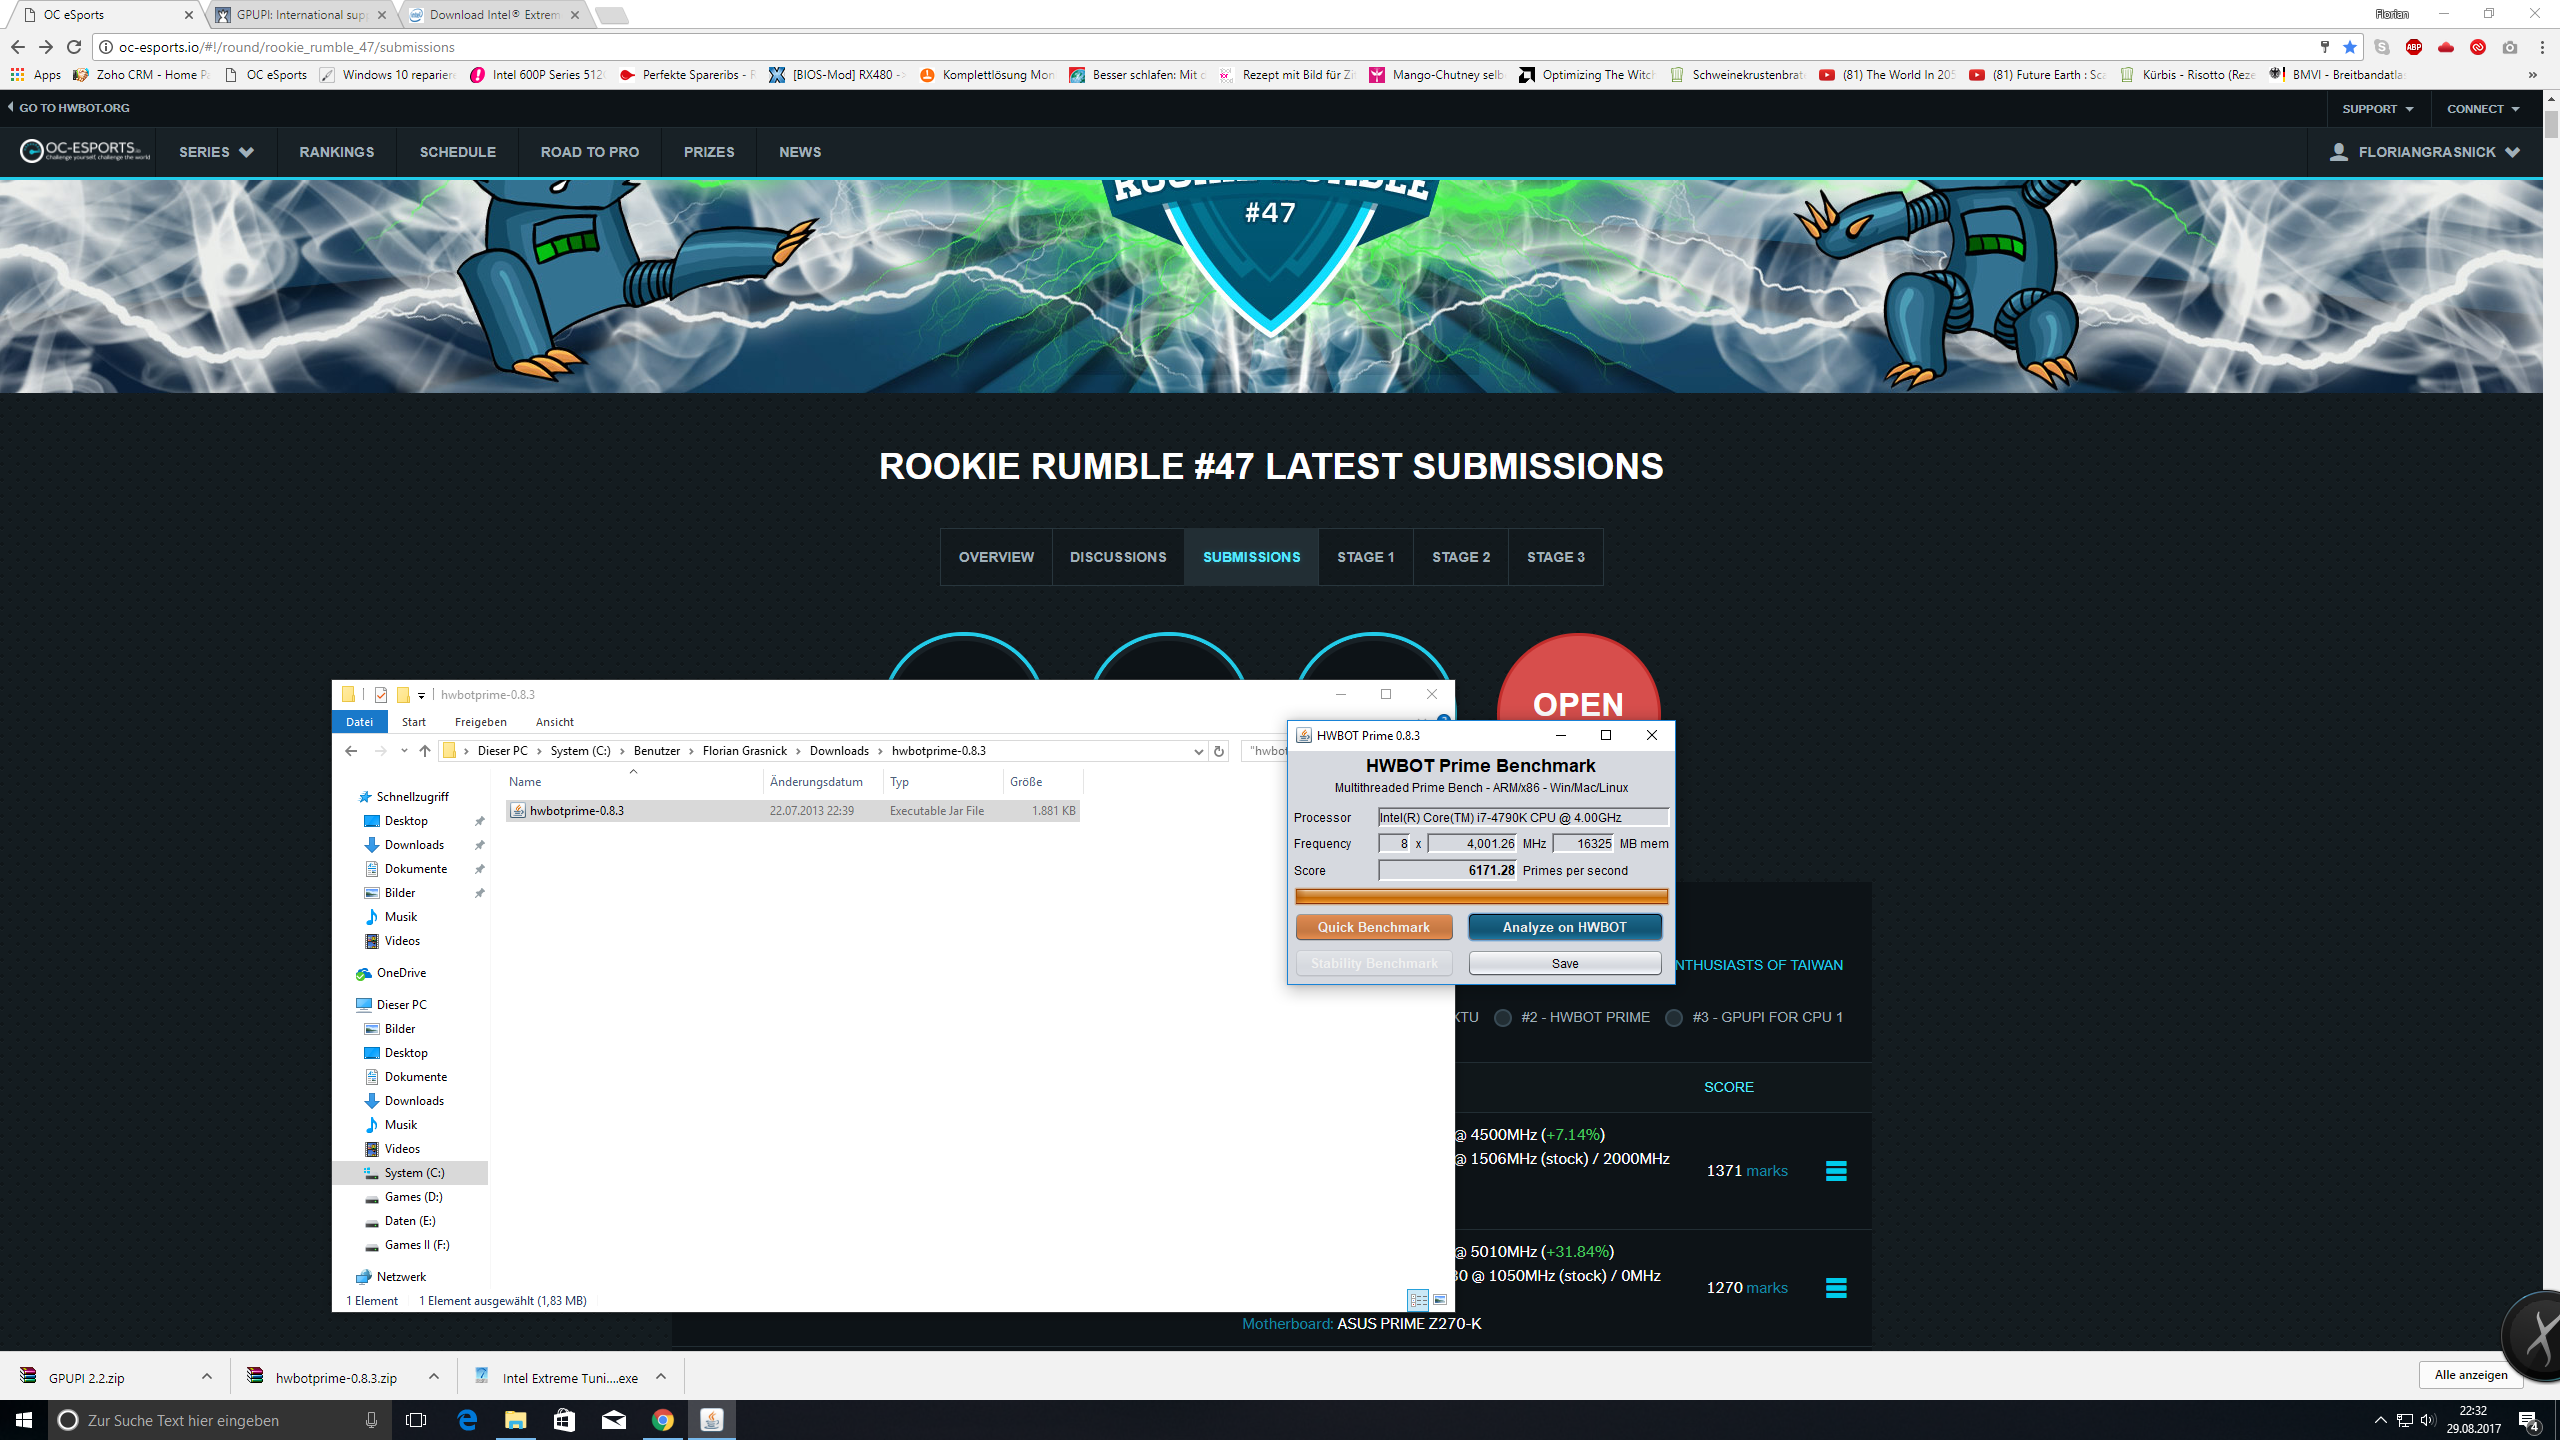Viewport: 2560px width, 1440px height.
Task: Open GPUPI 2.2.zip download options arrow
Action: coord(207,1377)
